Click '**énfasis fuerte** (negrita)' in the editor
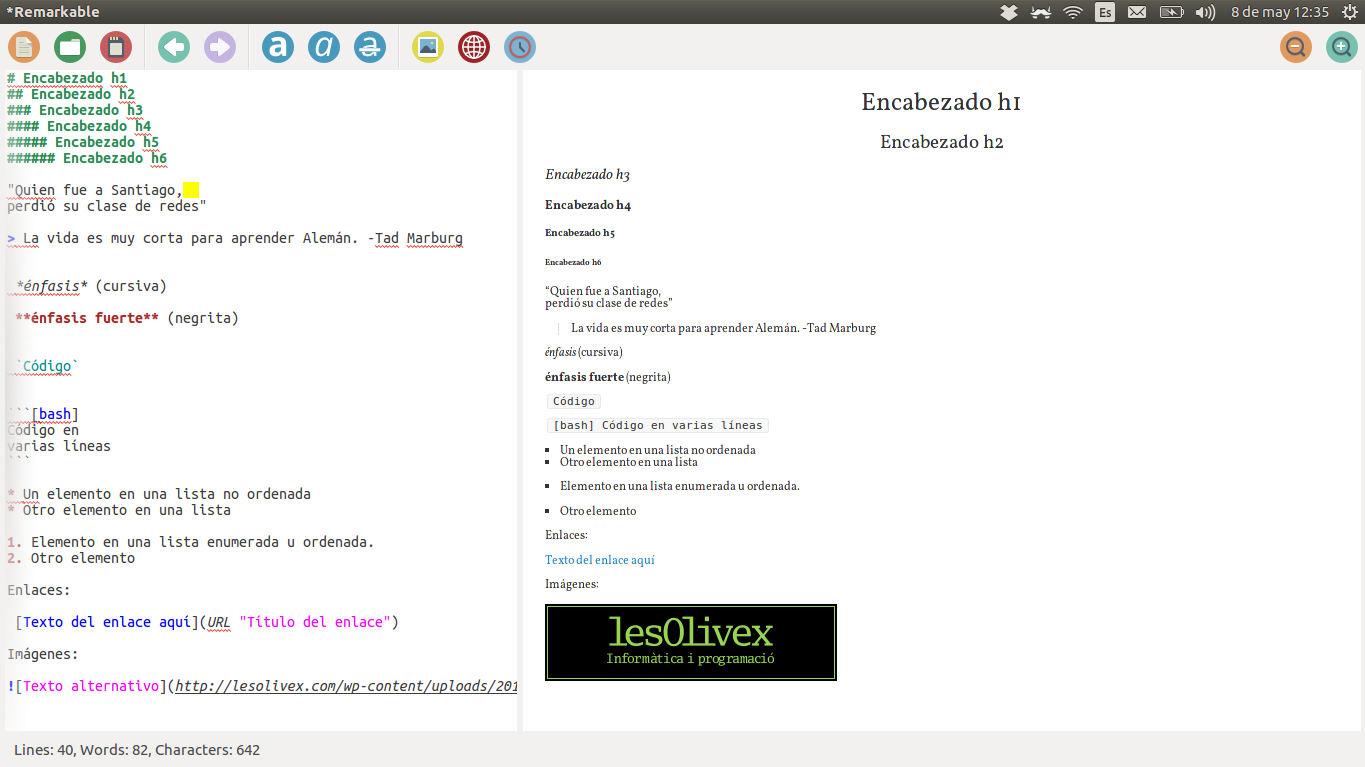Screen dimensions: 1365x767 point(127,318)
